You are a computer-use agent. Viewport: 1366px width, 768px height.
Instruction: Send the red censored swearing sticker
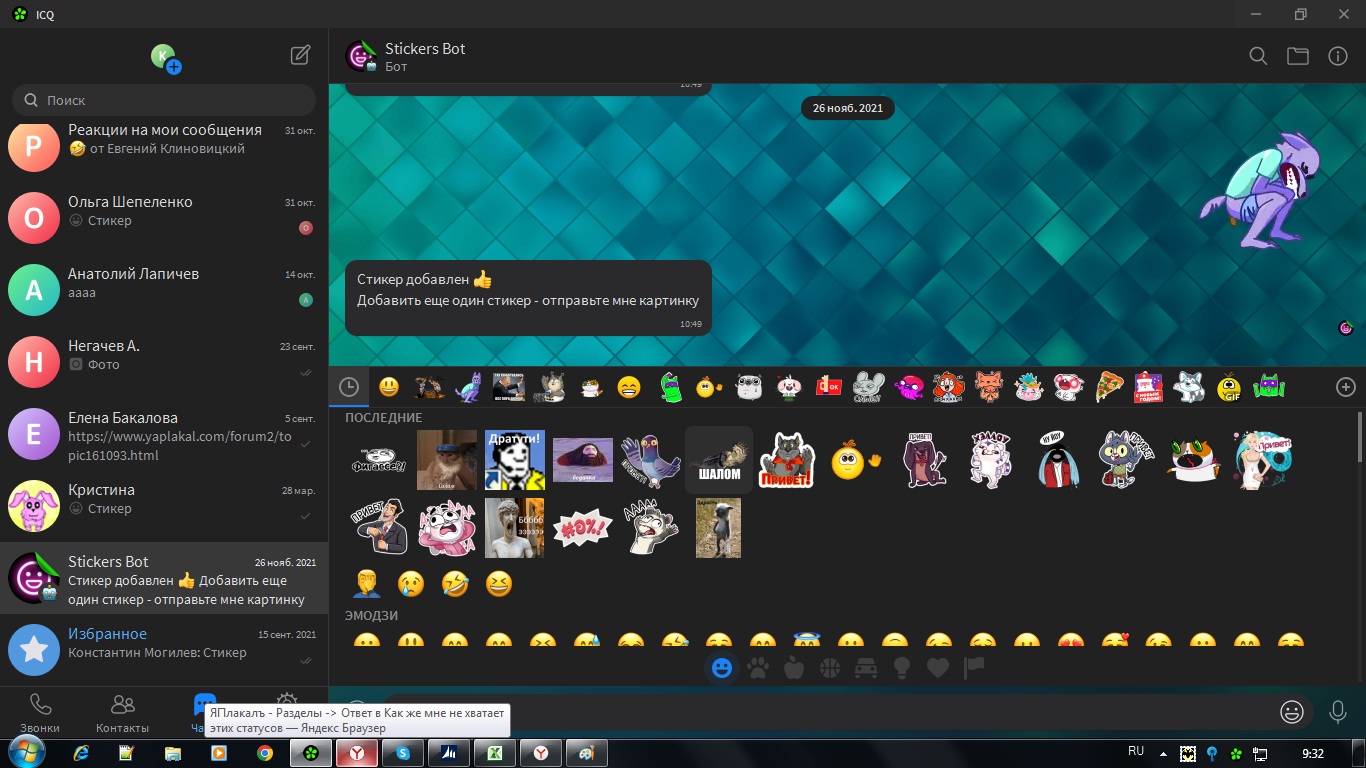click(x=583, y=528)
